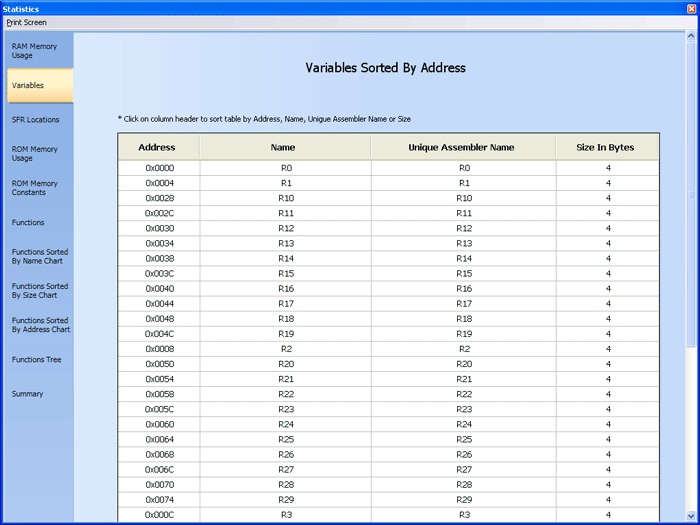Click R29 in the Name column
The height and width of the screenshot is (525, 700).
[286, 500]
